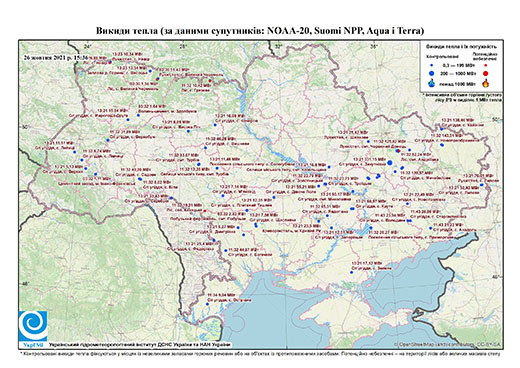Select the large blue circle legend symbol

point(432,73)
